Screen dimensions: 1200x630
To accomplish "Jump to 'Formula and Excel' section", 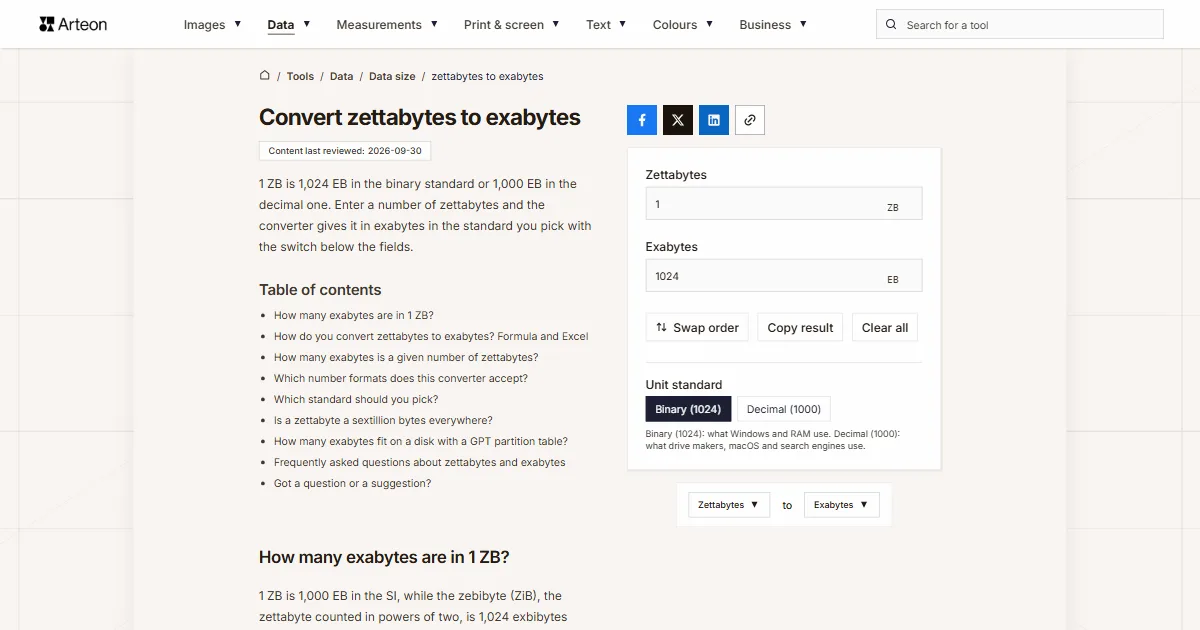I will (431, 336).
